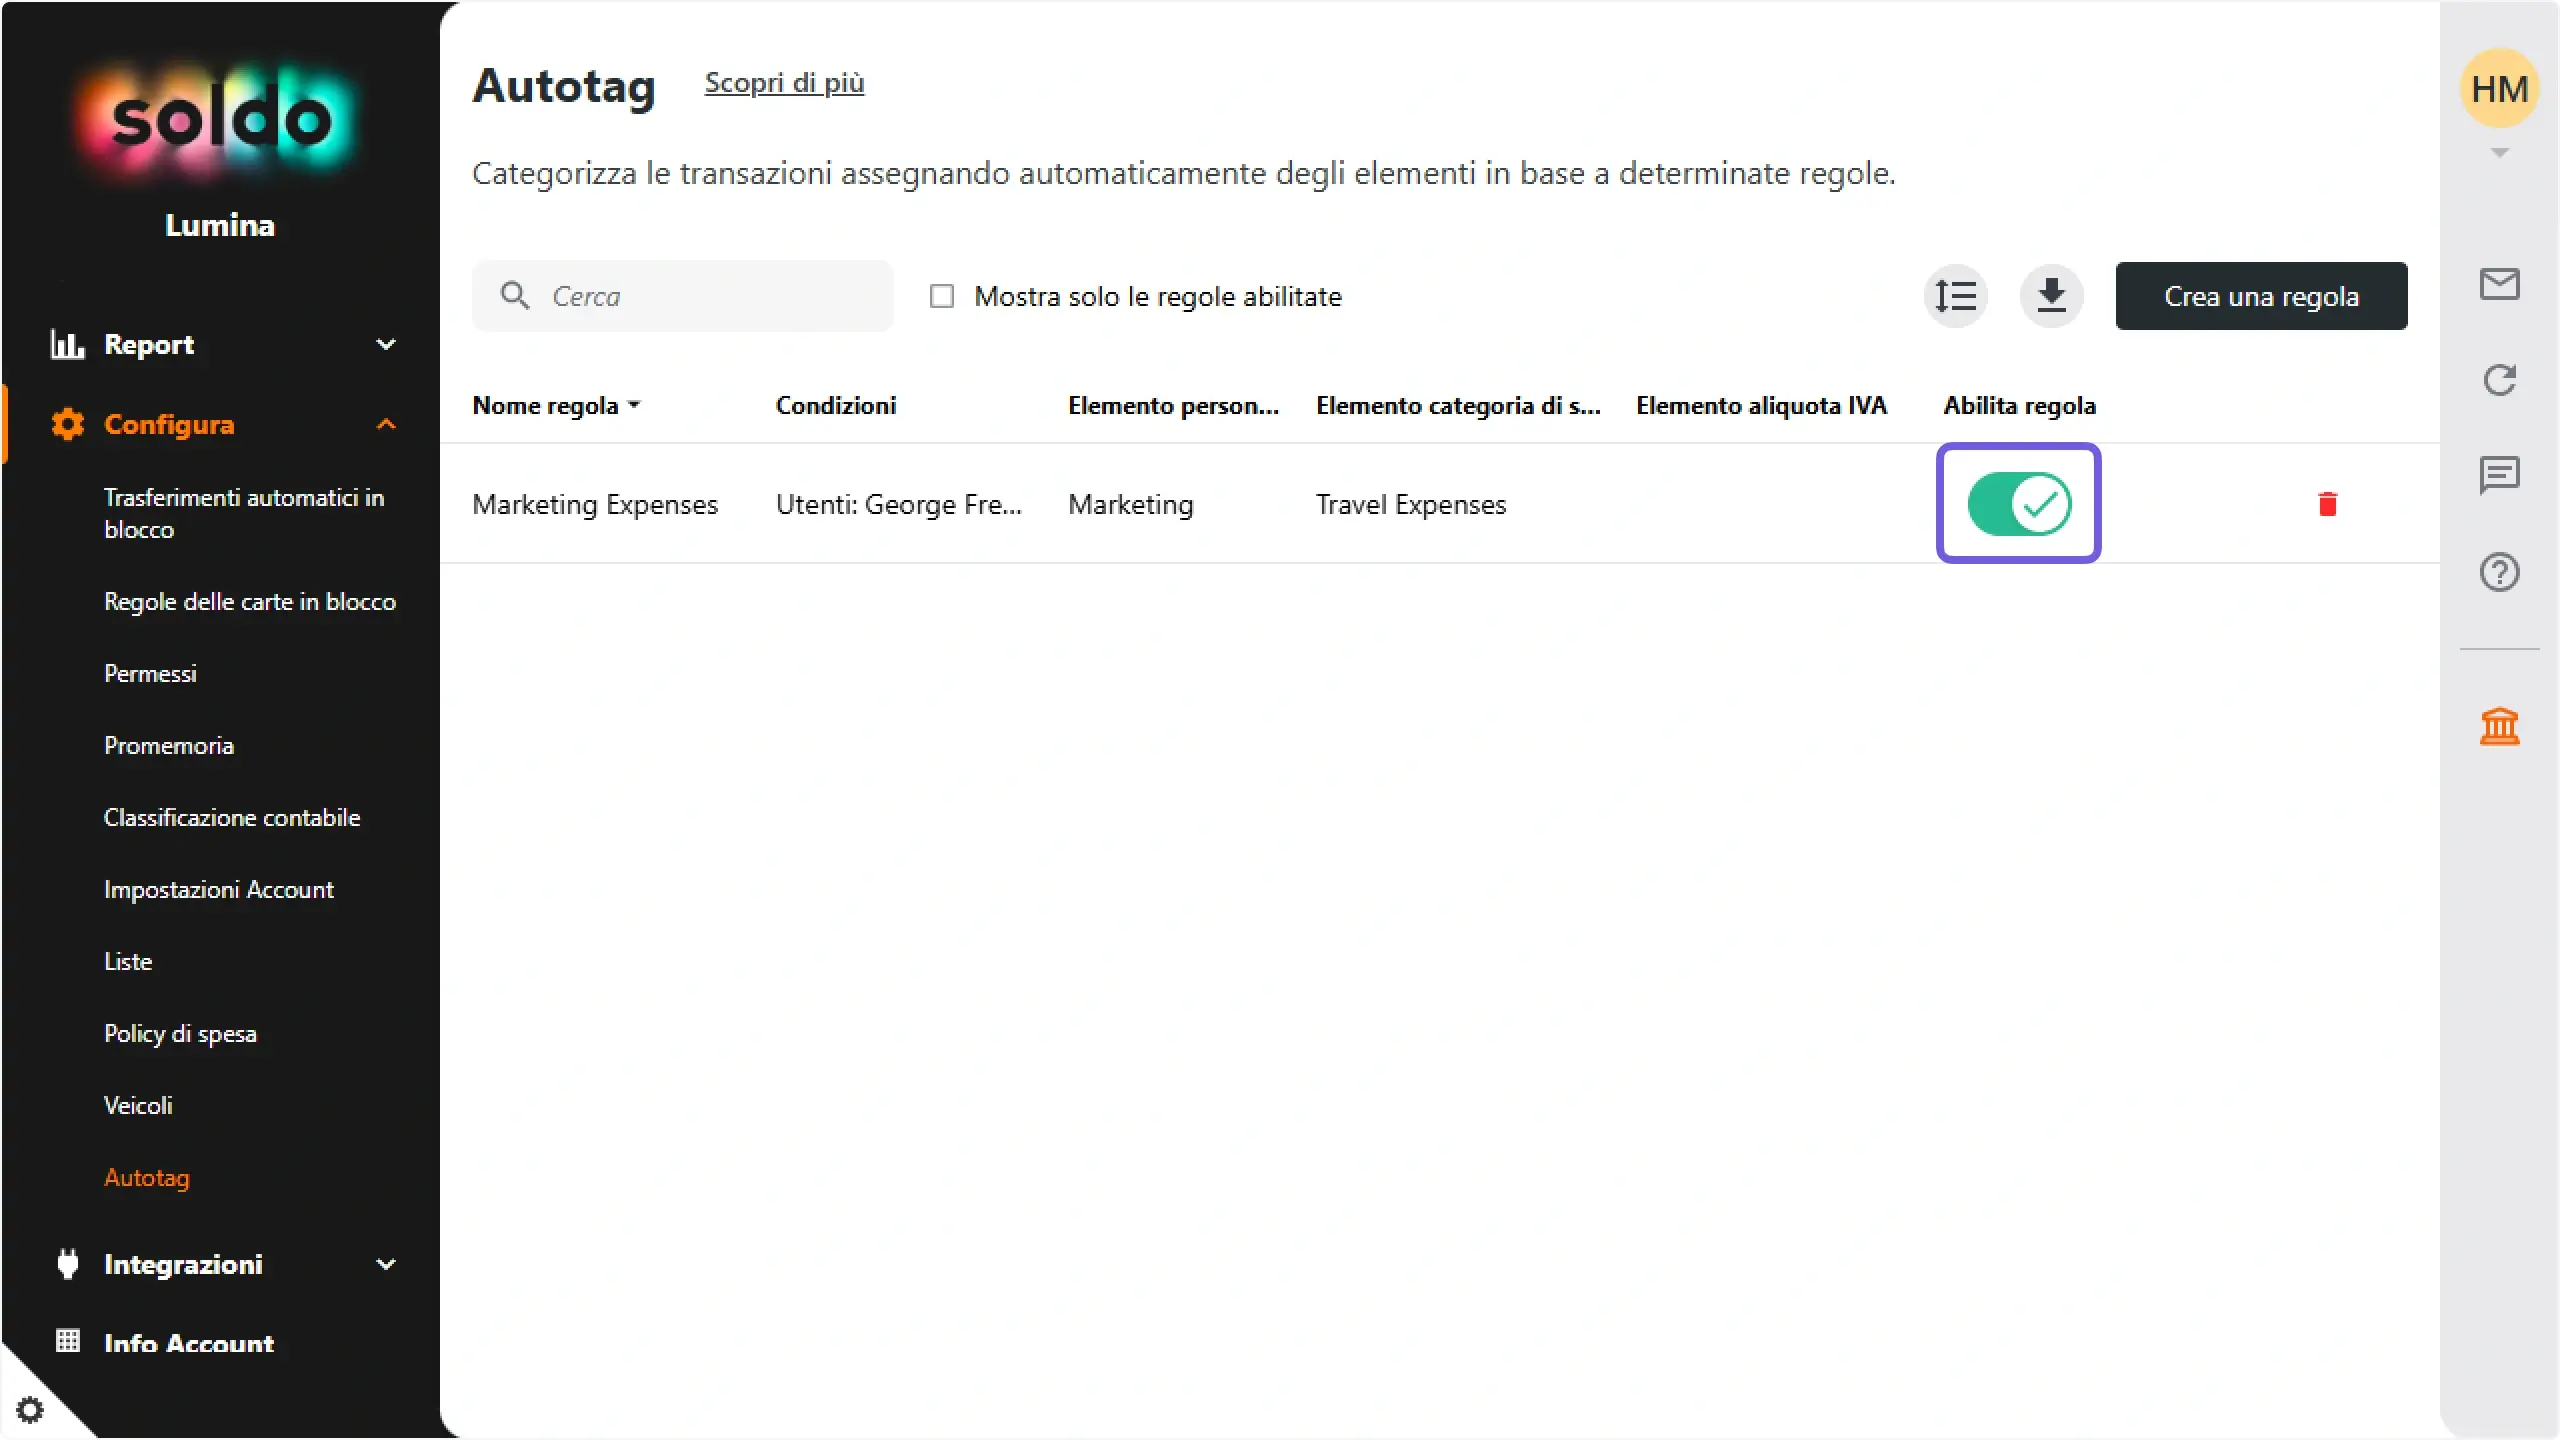Click the Configura gear icon

click(x=68, y=424)
